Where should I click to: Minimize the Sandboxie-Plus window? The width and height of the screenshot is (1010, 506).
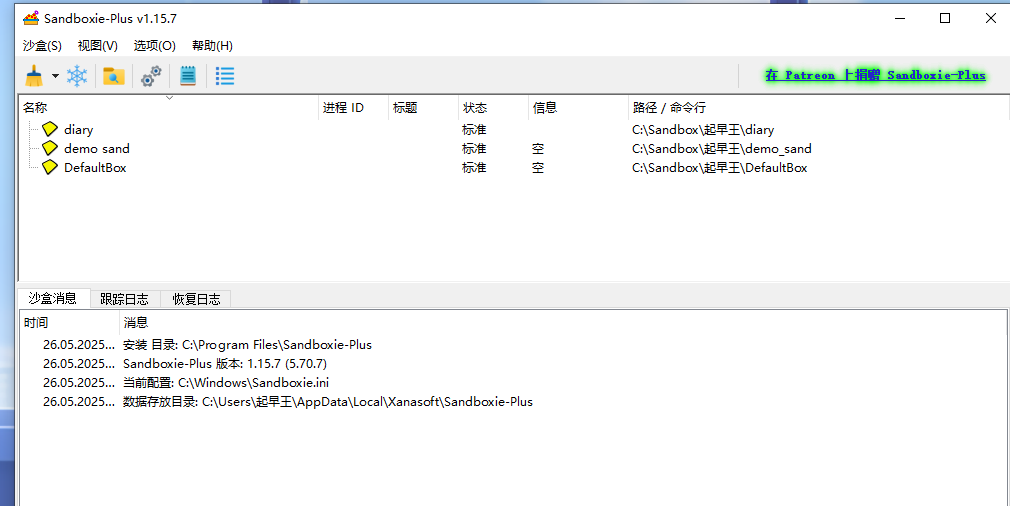tap(900, 18)
